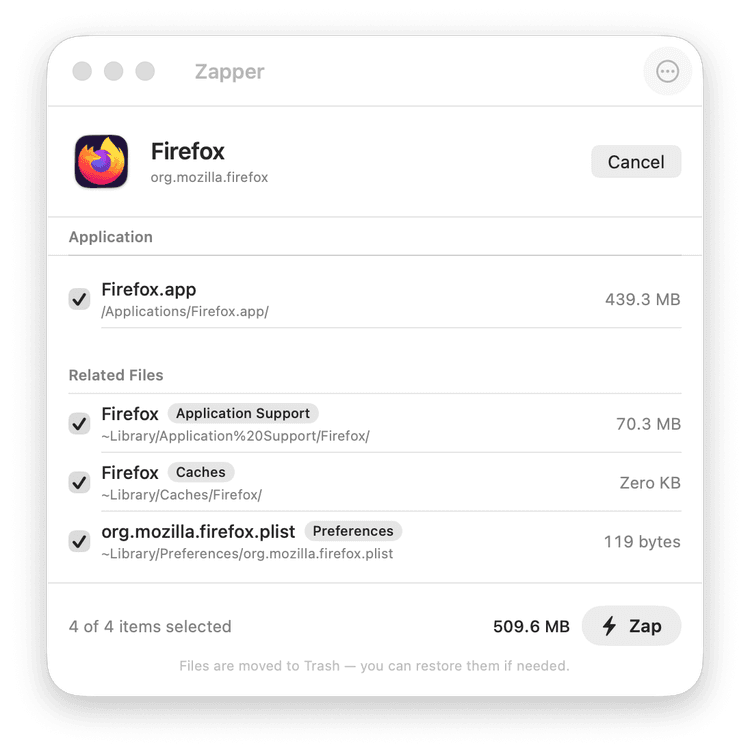The height and width of the screenshot is (754, 750).
Task: Click the Firefox app icon
Action: 101,161
